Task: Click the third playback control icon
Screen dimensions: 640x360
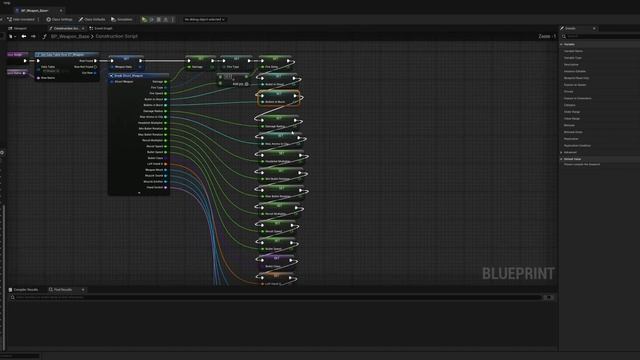Action: click(159, 19)
